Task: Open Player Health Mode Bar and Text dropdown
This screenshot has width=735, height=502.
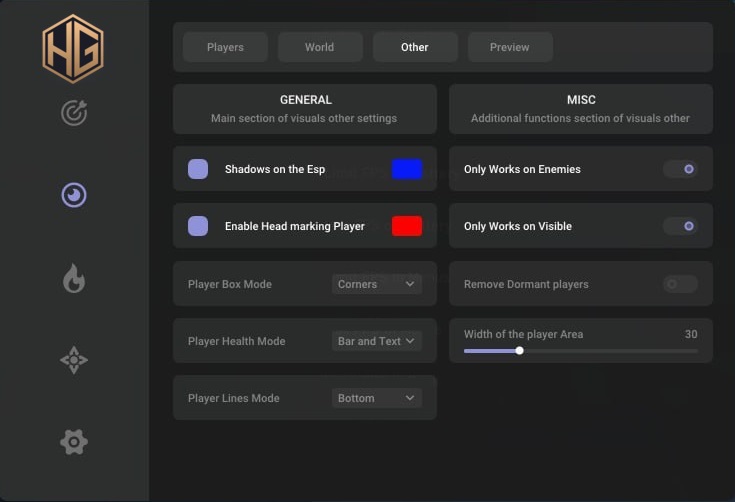Action: [376, 341]
